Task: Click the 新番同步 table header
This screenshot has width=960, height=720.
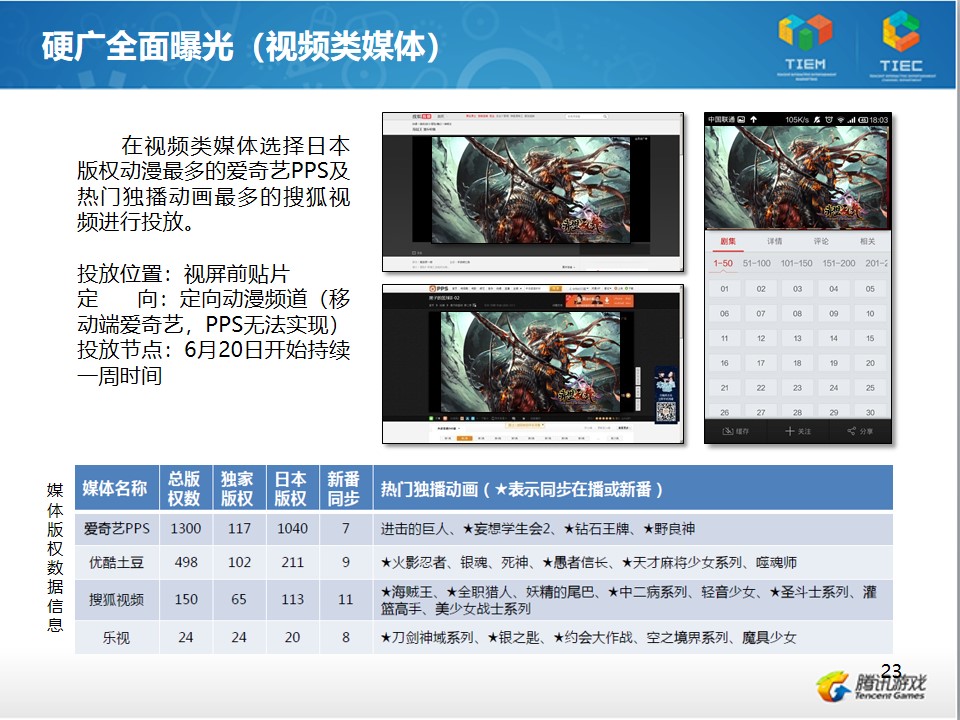Action: pyautogui.click(x=345, y=488)
